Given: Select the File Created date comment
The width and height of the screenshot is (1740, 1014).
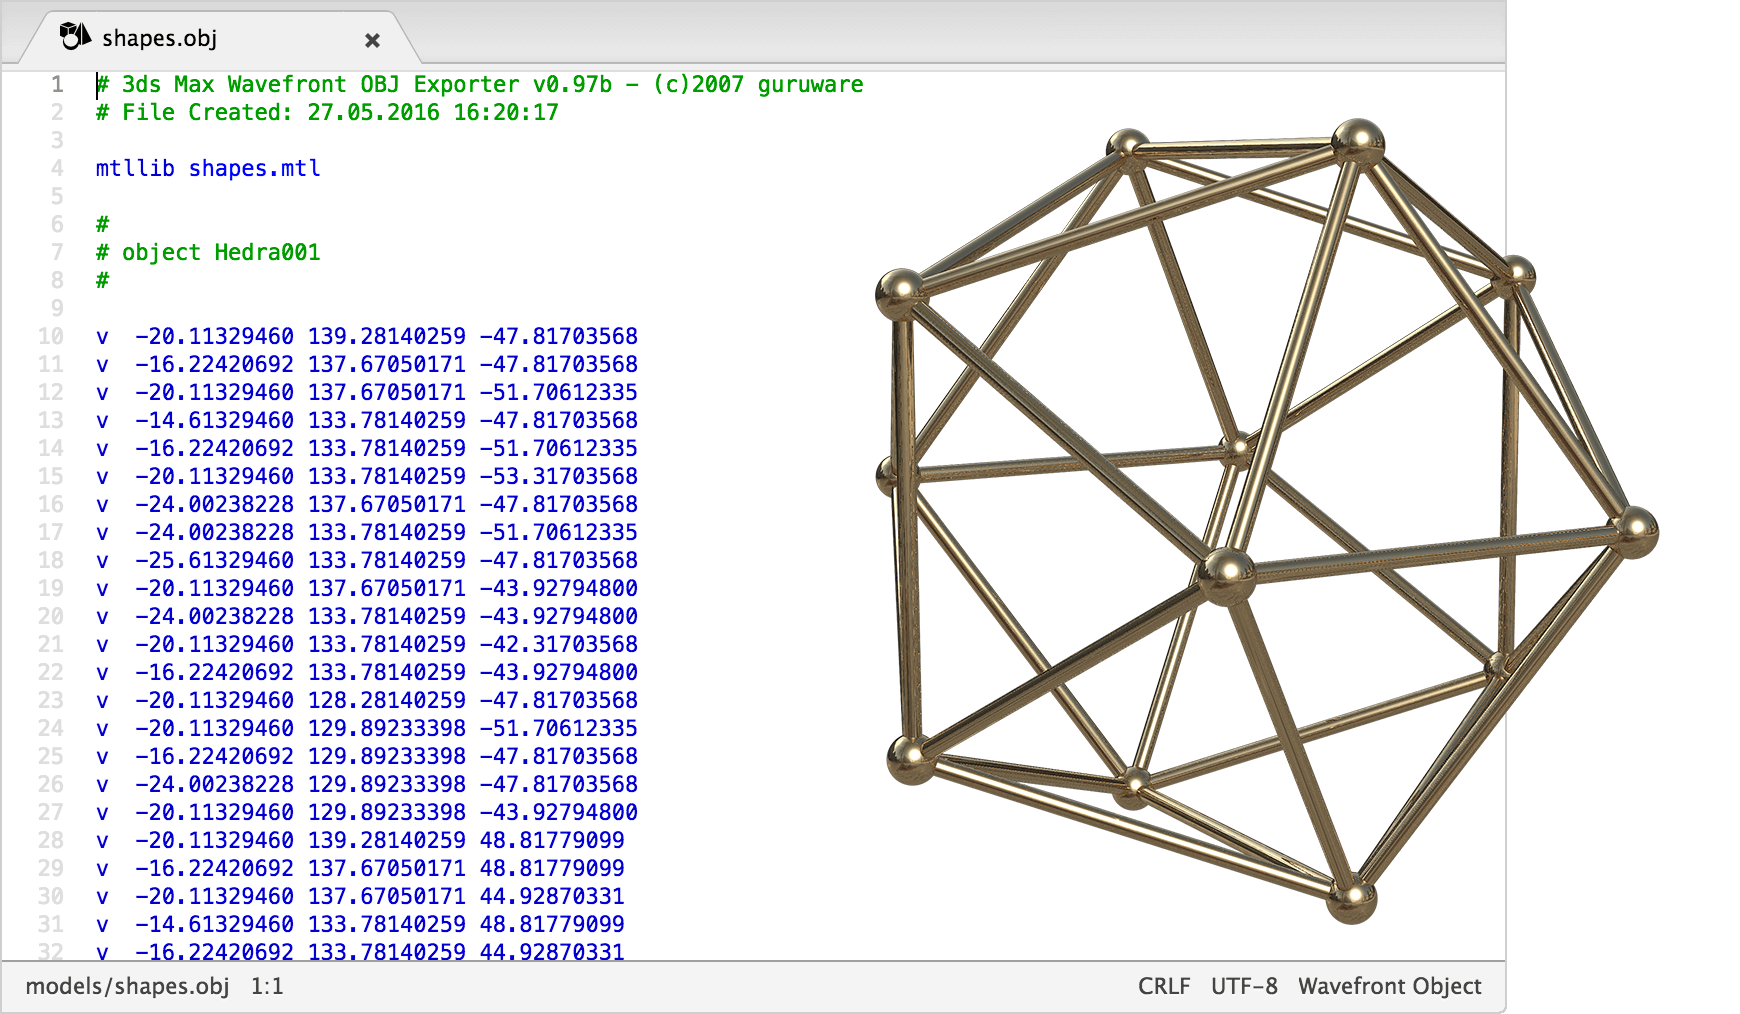Looking at the screenshot, I should coord(325,112).
